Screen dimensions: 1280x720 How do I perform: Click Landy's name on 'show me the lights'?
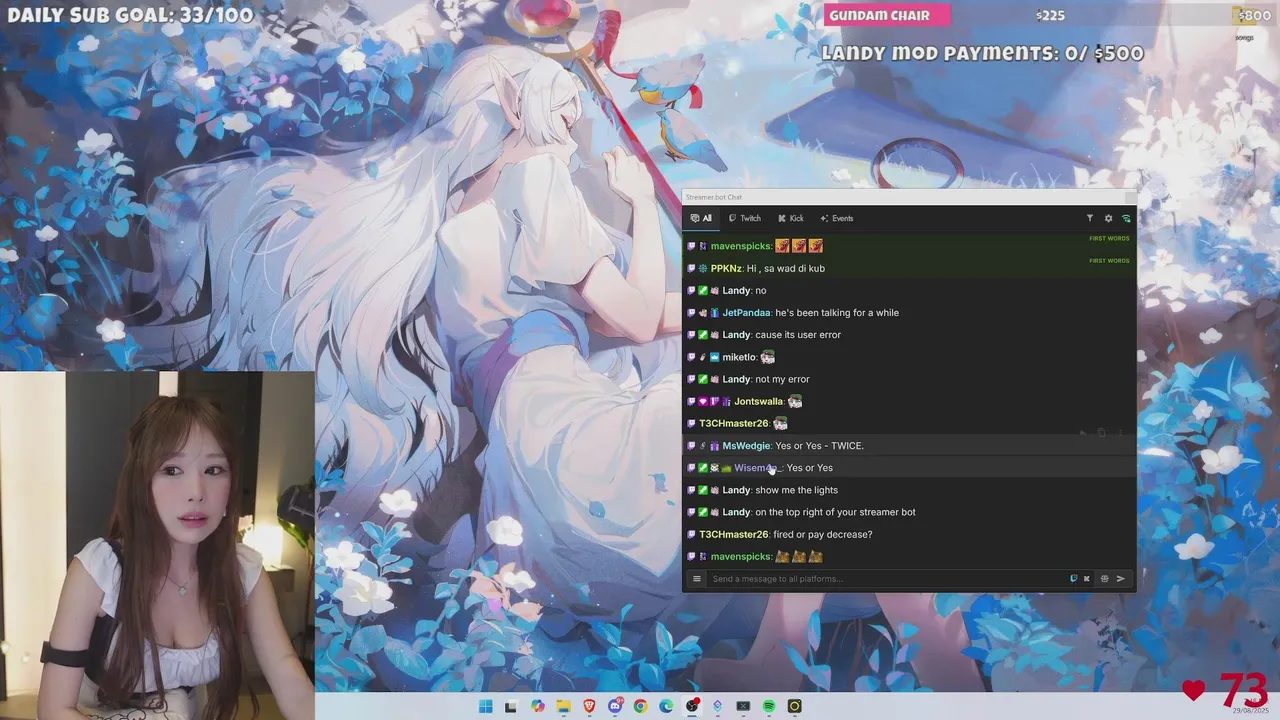736,490
